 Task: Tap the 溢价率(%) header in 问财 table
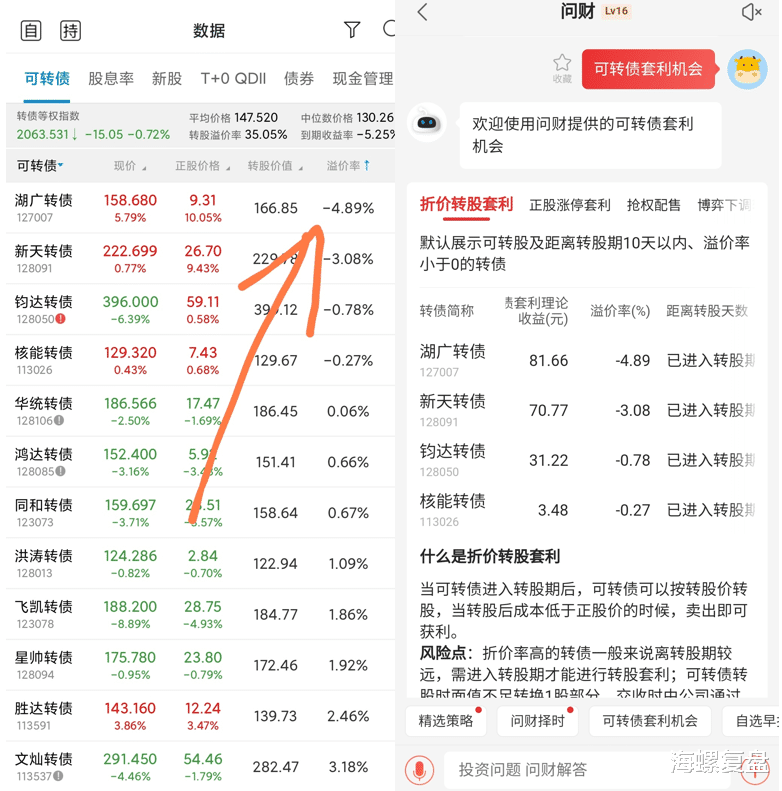[x=620, y=311]
